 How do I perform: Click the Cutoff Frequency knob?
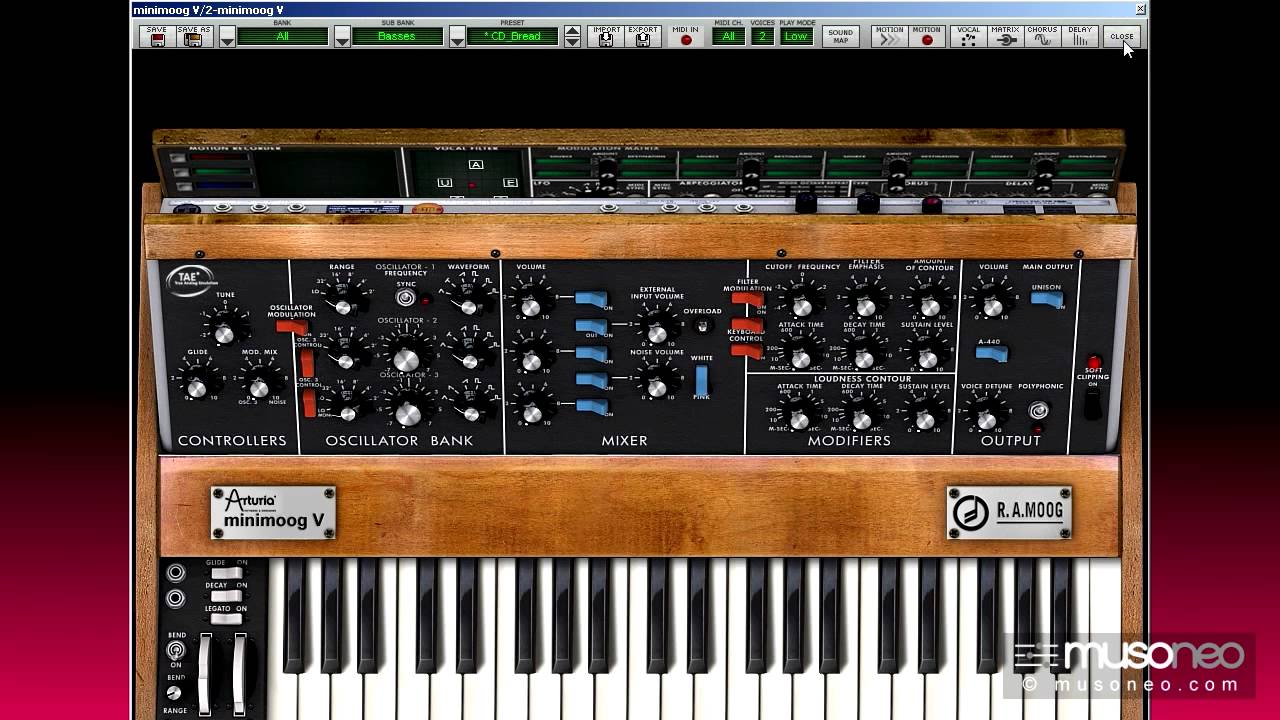pos(801,305)
